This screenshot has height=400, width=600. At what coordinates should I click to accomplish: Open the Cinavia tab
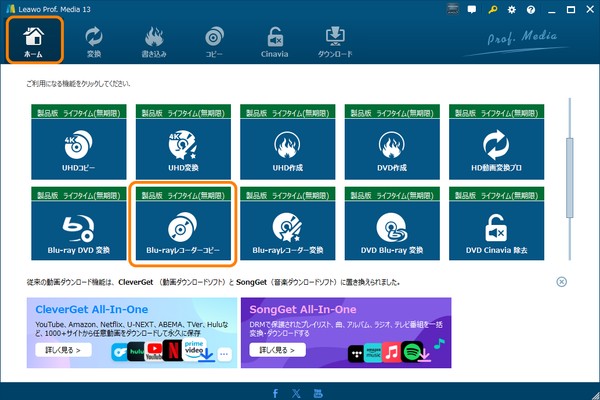[274, 42]
